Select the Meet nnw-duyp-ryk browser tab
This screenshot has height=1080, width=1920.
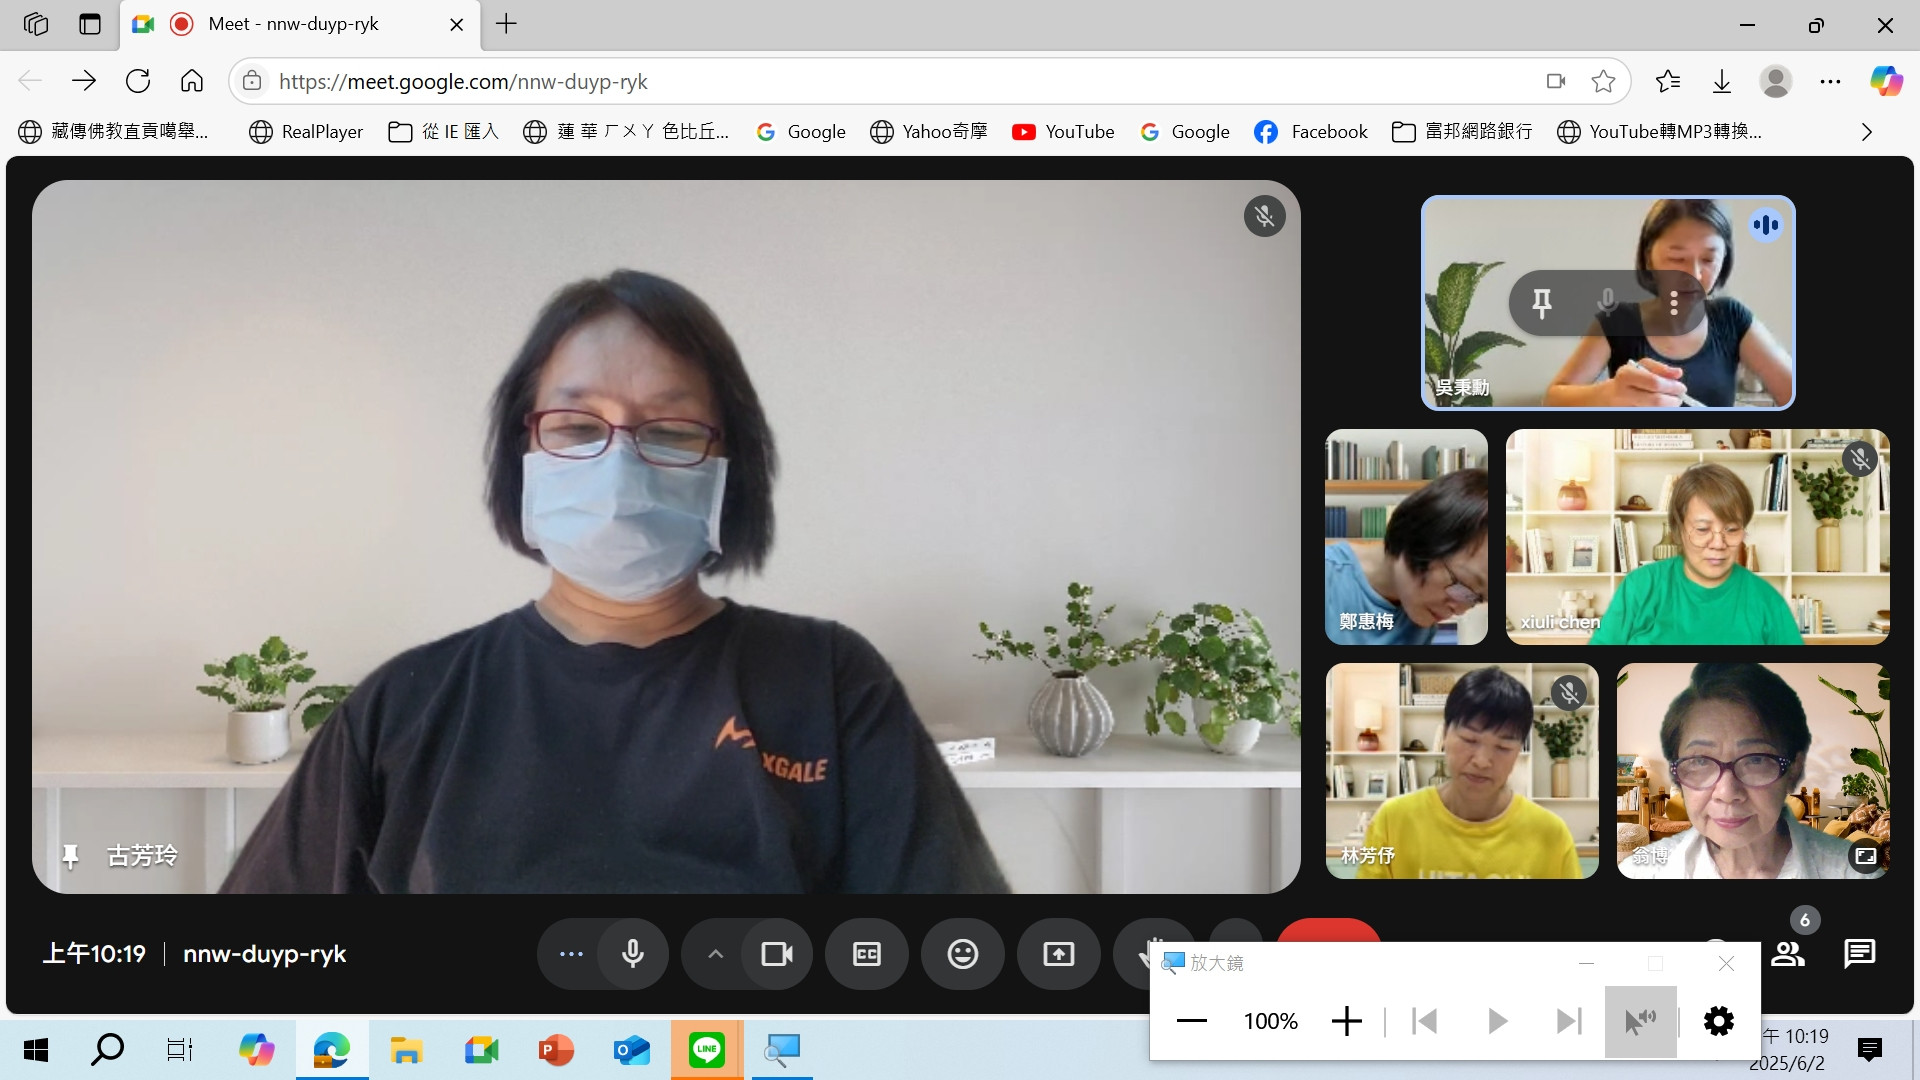[x=293, y=24]
